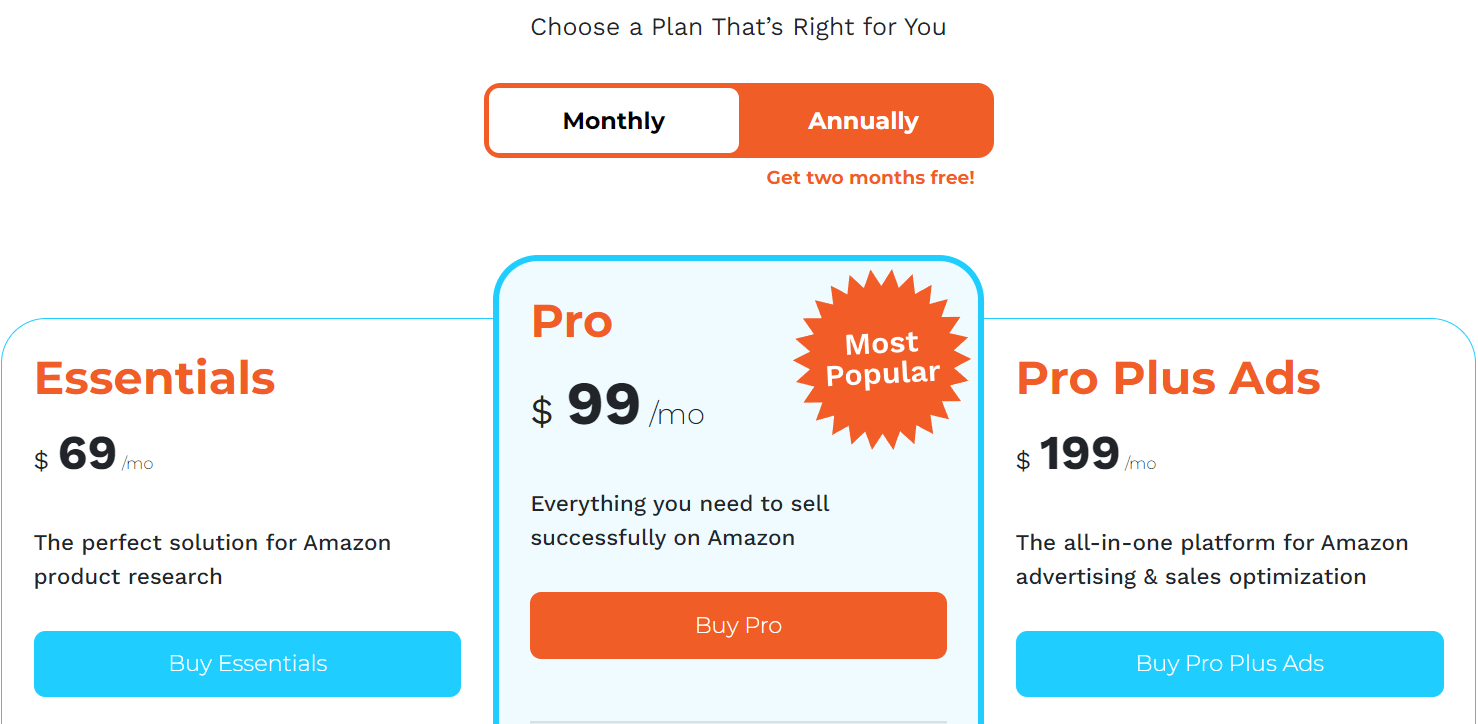Click the Essentials product research description

point(212,559)
